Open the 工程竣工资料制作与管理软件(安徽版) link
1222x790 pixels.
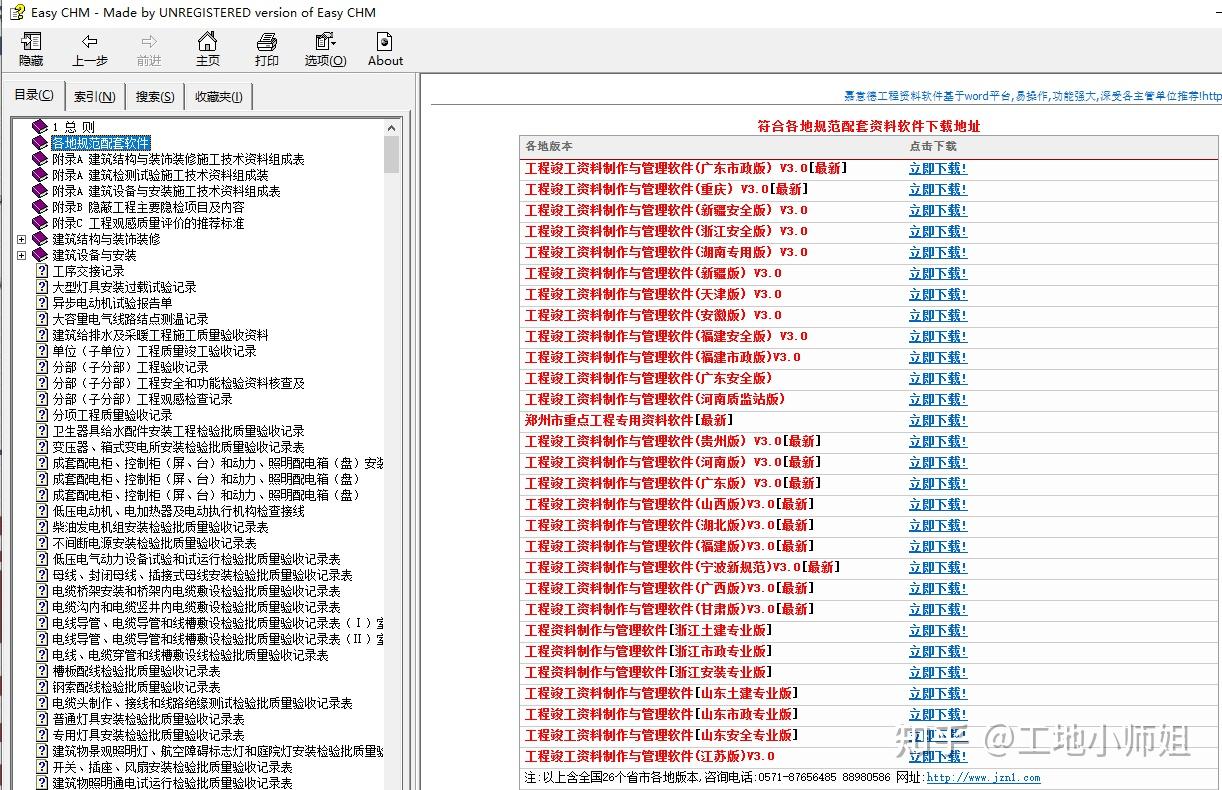[654, 315]
